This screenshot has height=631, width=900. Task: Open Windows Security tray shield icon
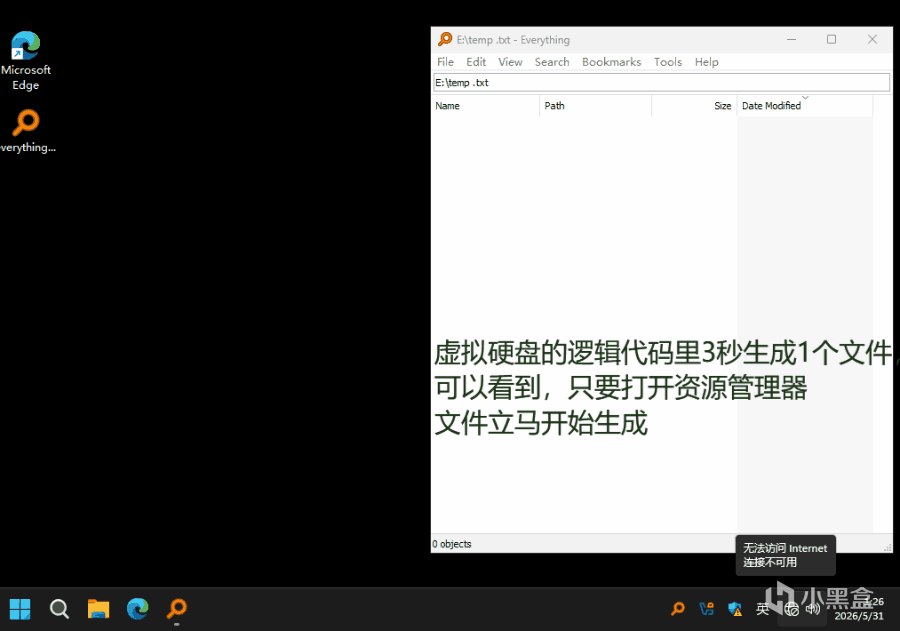tap(735, 609)
